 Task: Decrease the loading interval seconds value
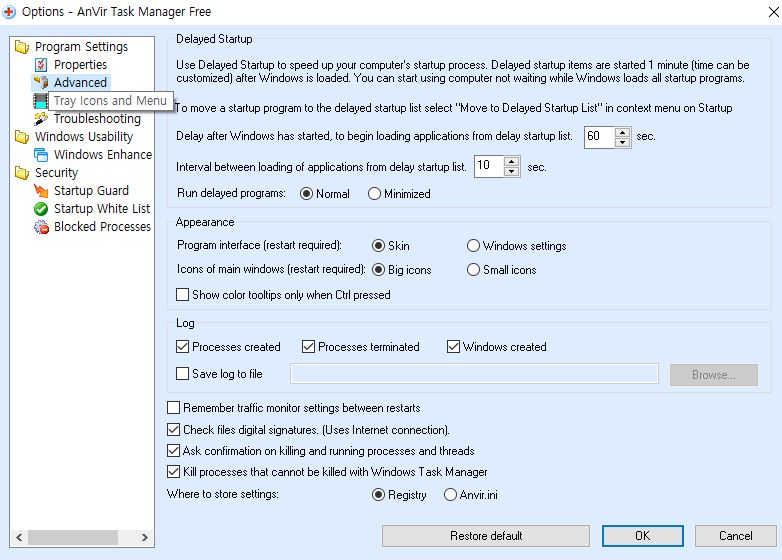512,172
